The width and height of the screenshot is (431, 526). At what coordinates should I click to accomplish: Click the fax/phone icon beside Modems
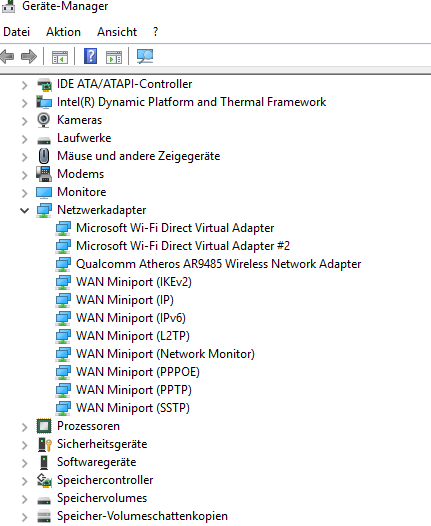[44, 174]
